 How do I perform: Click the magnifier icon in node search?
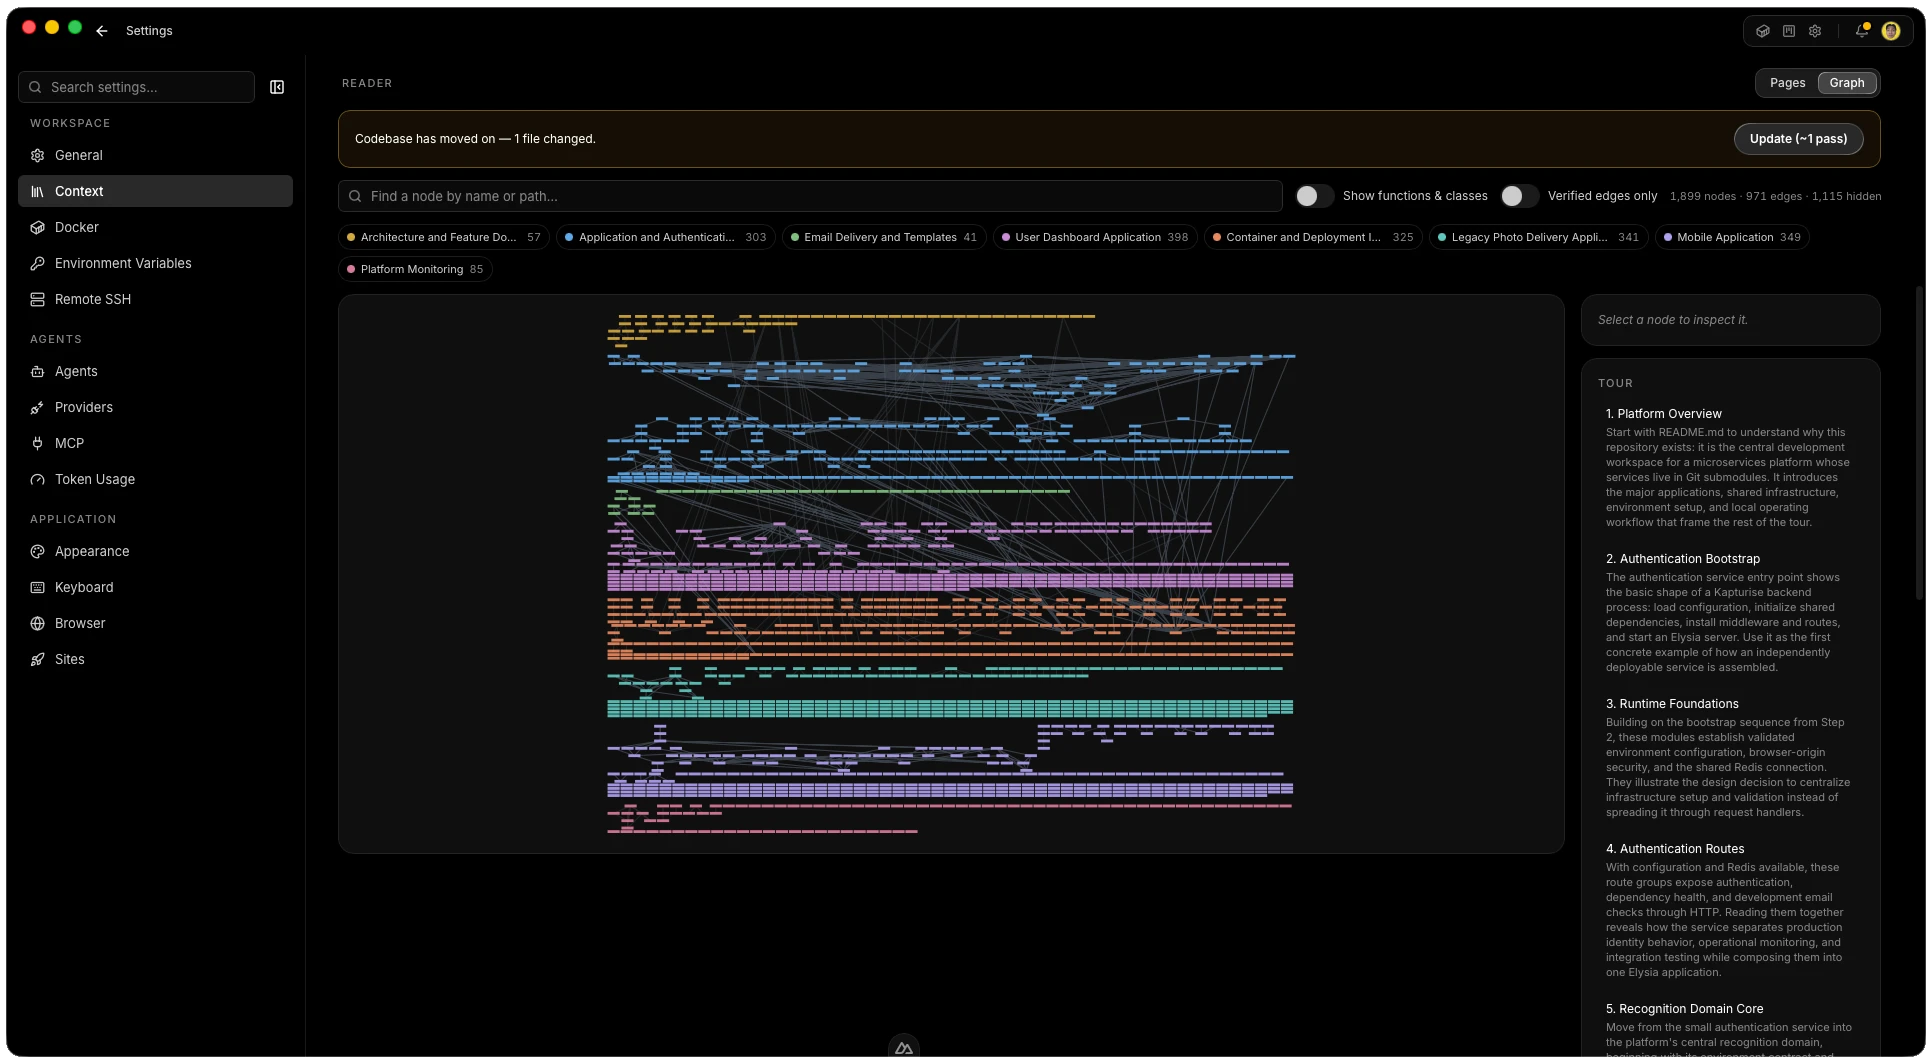coord(355,196)
